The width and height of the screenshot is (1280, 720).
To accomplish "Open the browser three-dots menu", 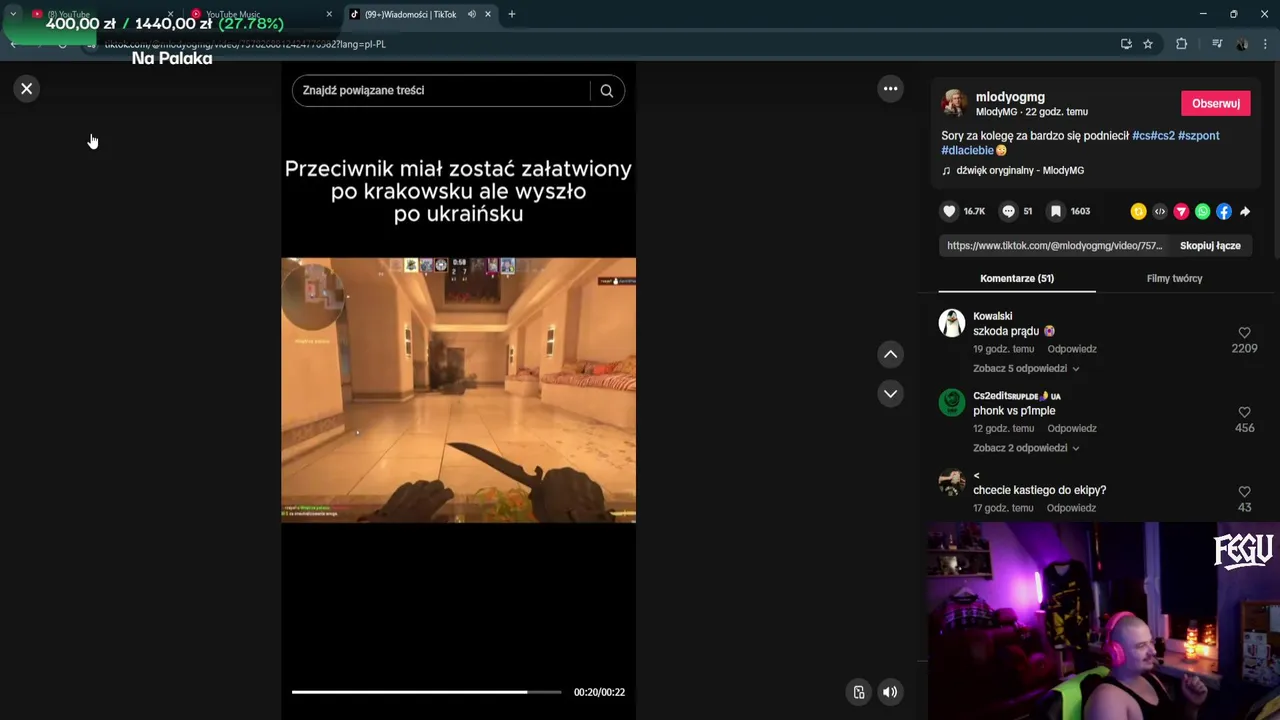I will [1265, 44].
